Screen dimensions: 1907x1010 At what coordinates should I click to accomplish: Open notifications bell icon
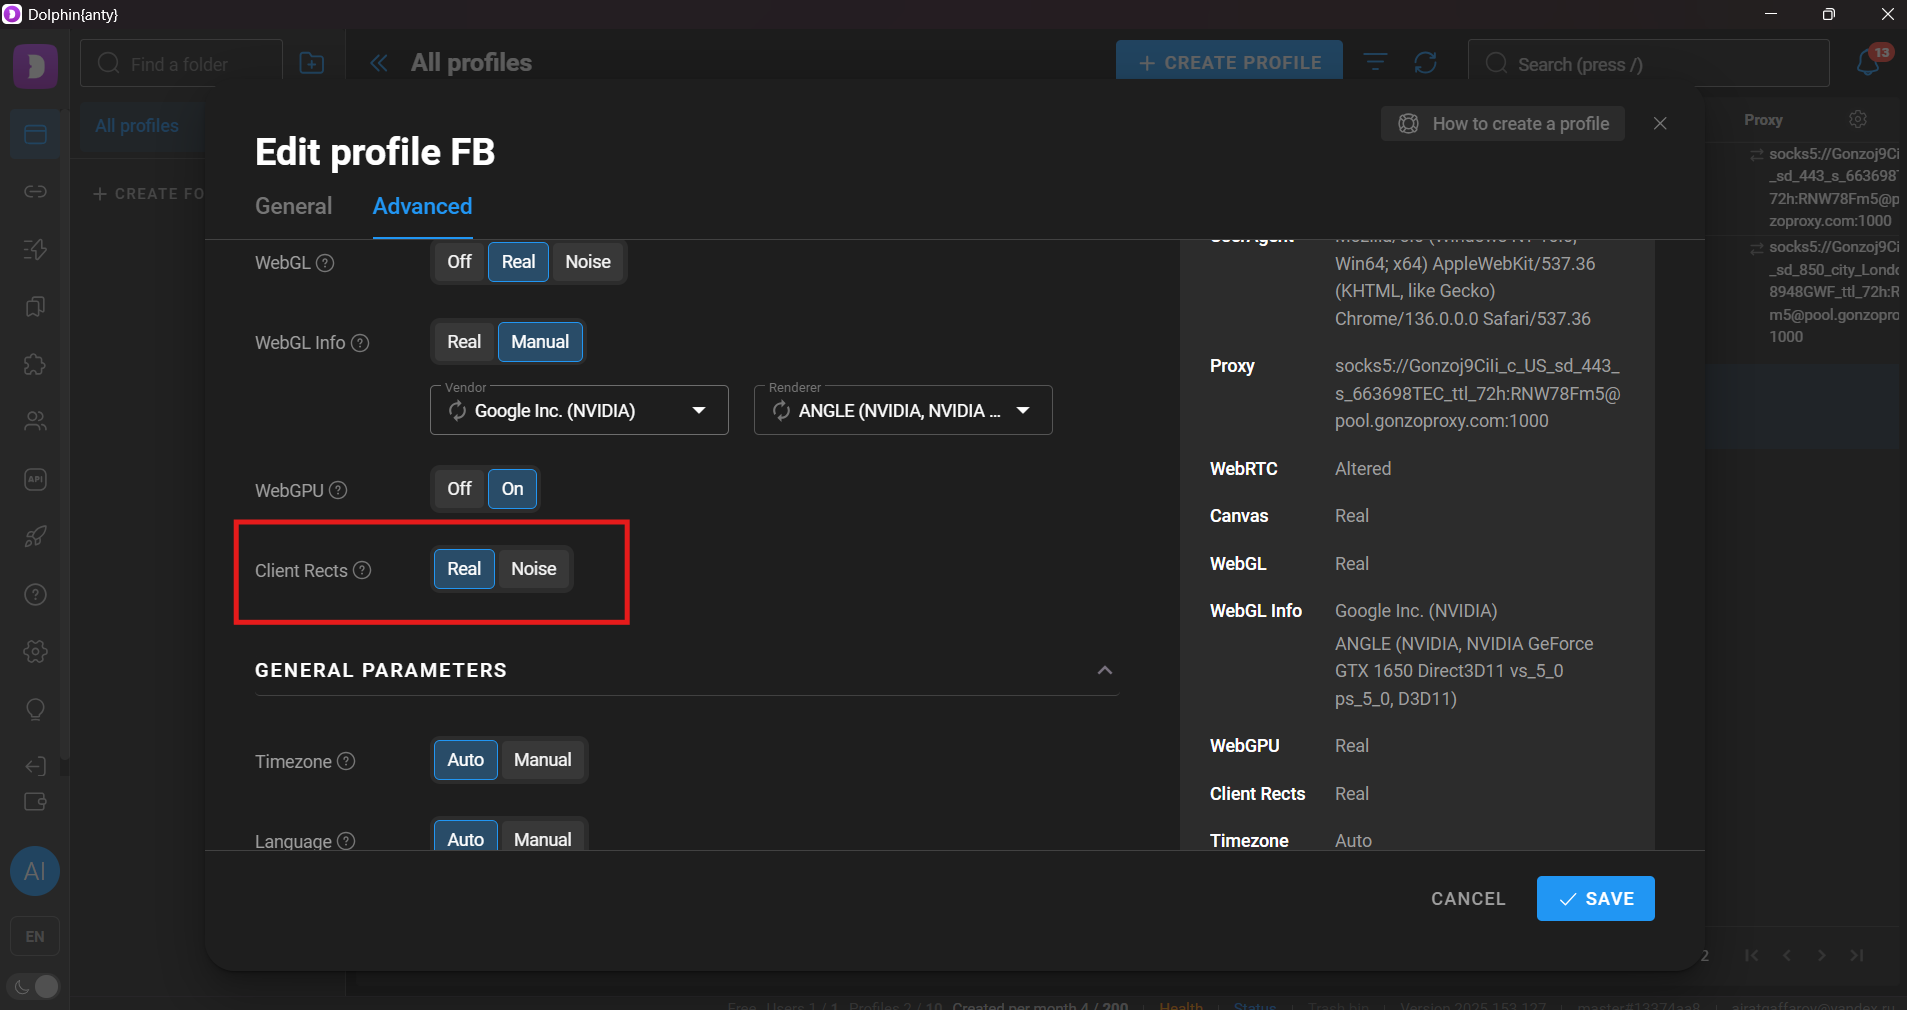tap(1867, 64)
